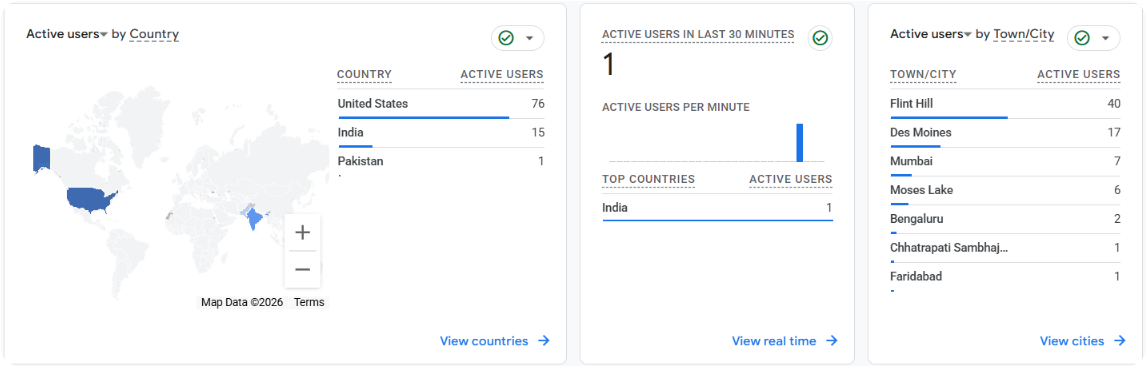Click View countries link
The image size is (1147, 367).
(x=484, y=341)
